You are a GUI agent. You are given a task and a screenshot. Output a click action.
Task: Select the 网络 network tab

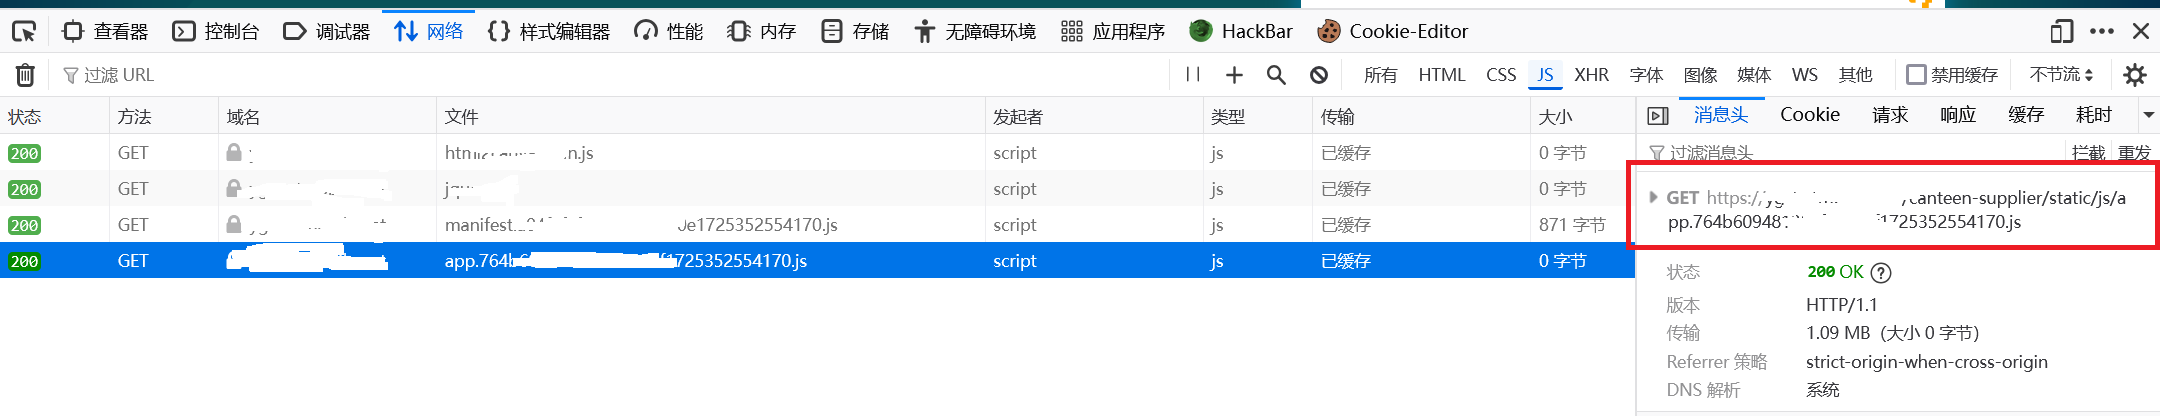point(429,32)
